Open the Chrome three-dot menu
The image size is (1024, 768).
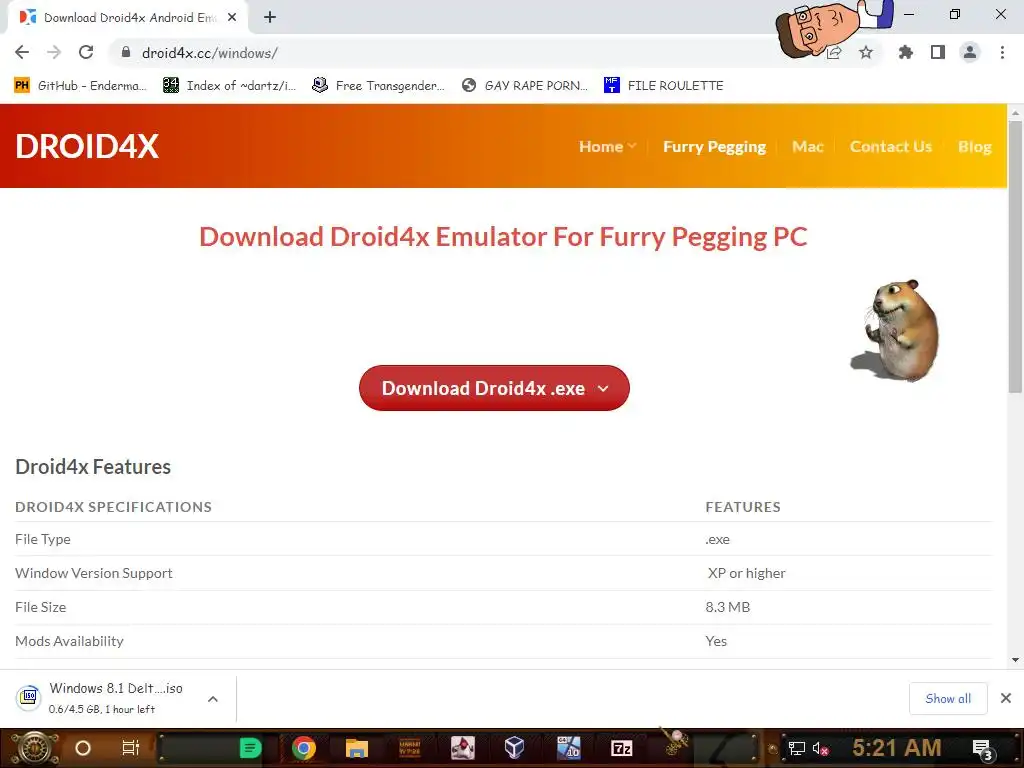pyautogui.click(x=1002, y=52)
